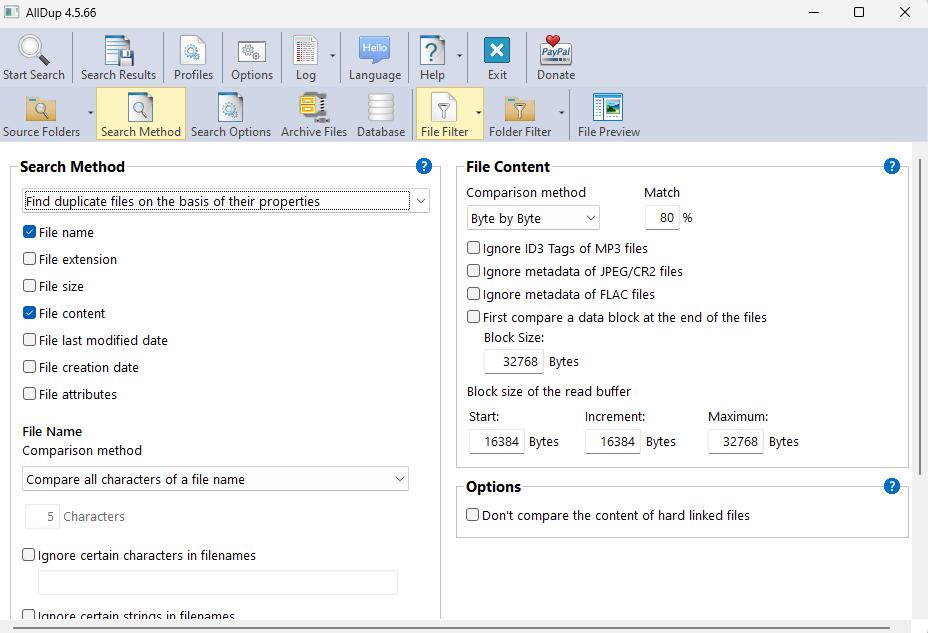Click the horizontal scrollbar at the bottom
This screenshot has height=633, width=928.
click(451, 628)
